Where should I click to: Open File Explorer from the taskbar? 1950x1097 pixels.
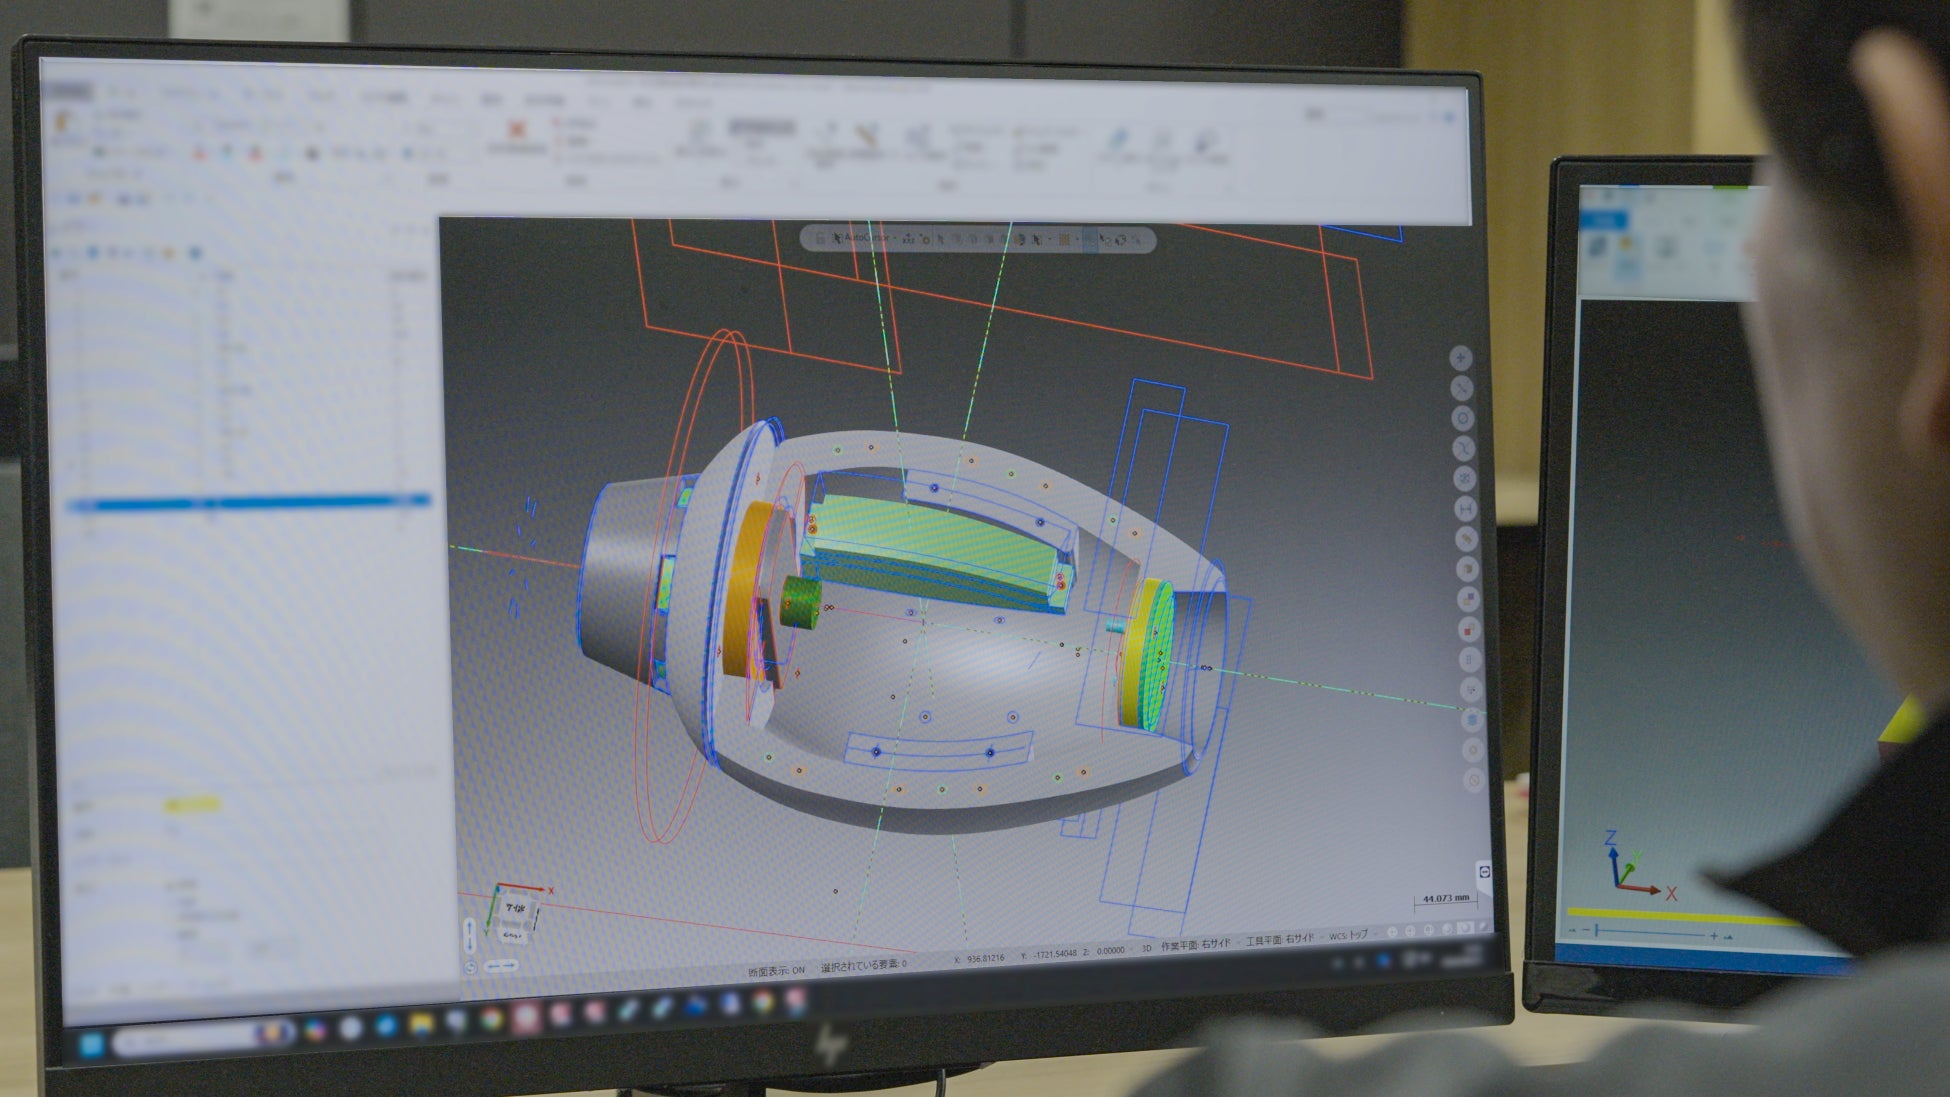[421, 1026]
